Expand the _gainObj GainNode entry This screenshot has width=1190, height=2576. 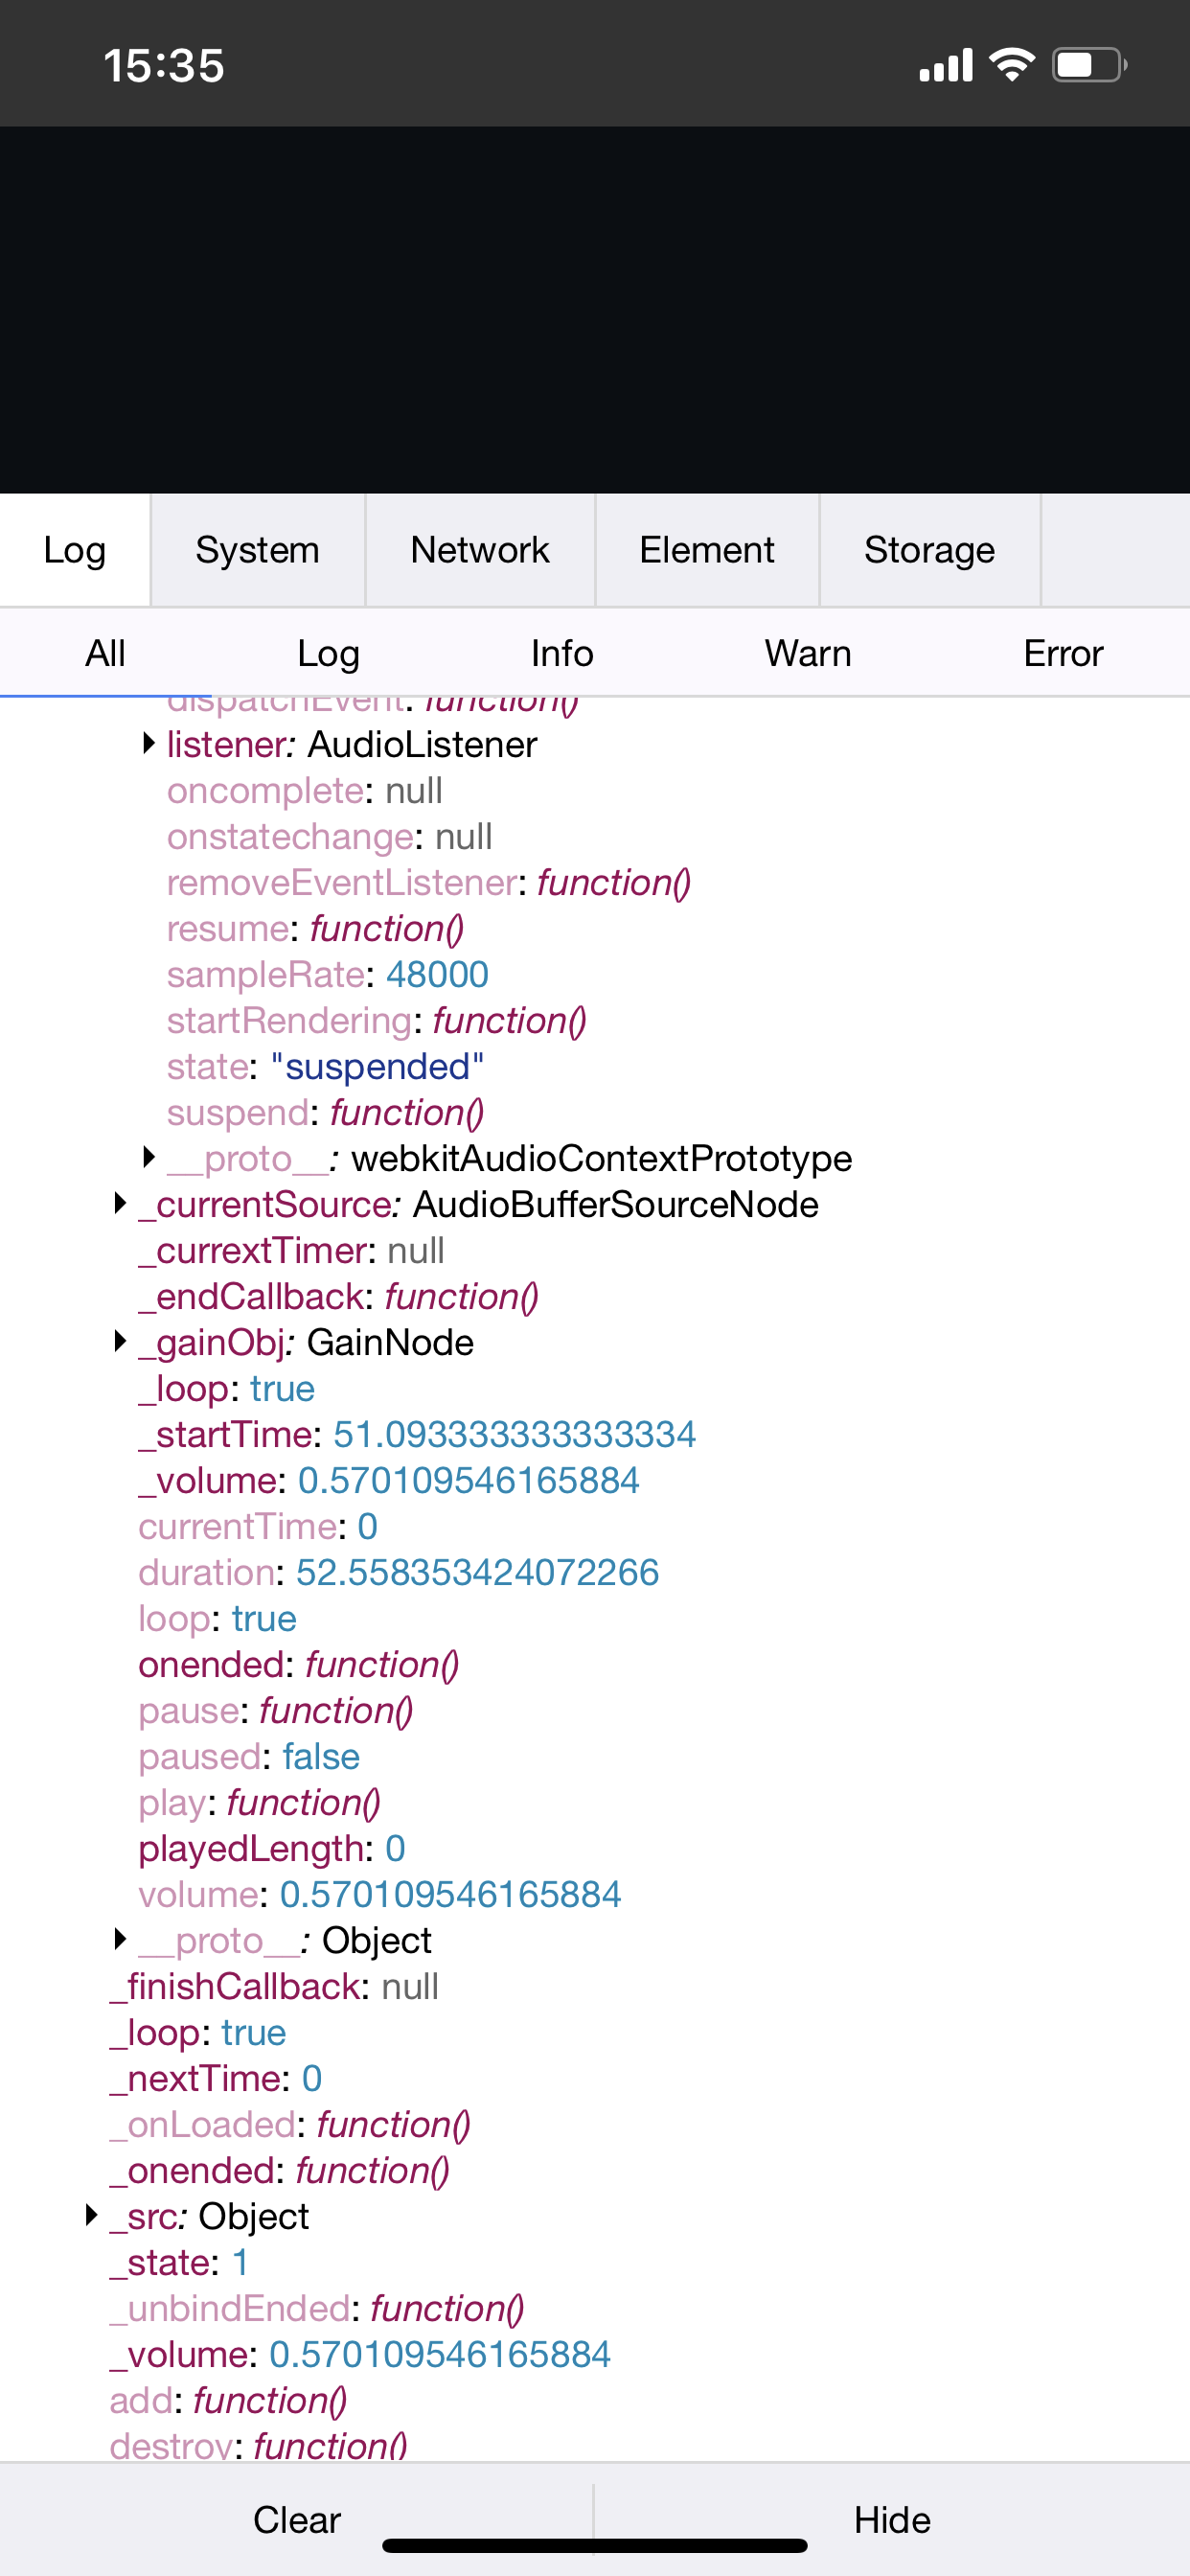tap(120, 1342)
